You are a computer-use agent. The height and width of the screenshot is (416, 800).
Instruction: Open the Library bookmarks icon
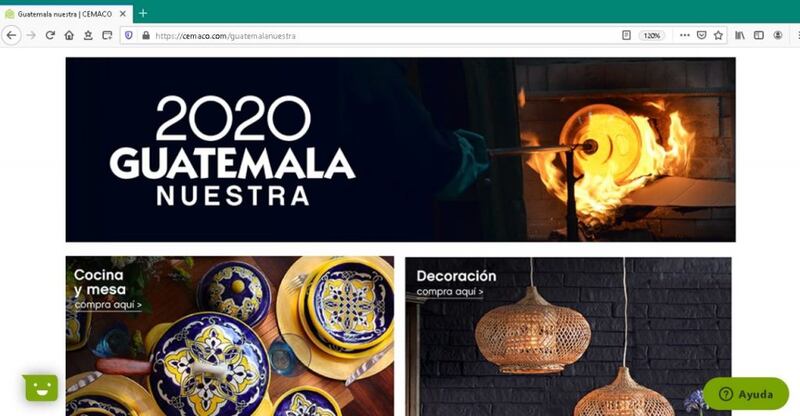point(740,35)
